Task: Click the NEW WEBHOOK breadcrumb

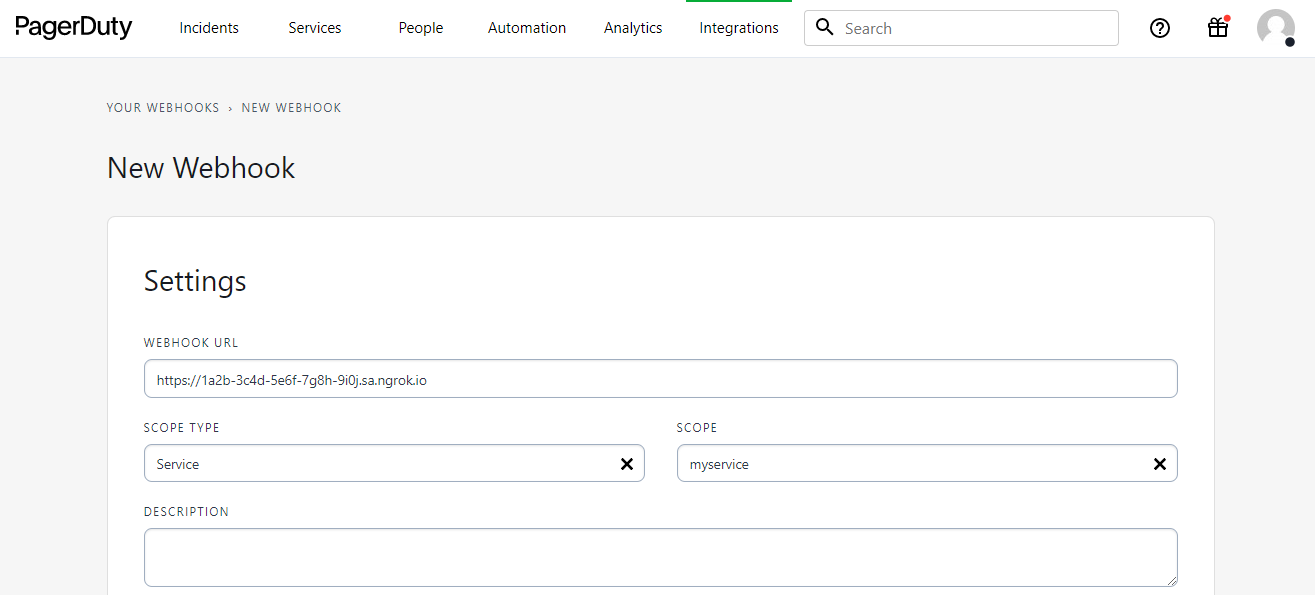Action: [x=291, y=107]
